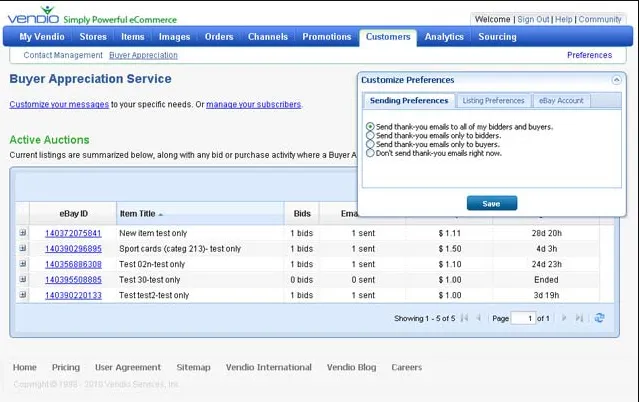Viewport: 639px width, 402px height.
Task: Open the Items menu
Action: [x=132, y=37]
